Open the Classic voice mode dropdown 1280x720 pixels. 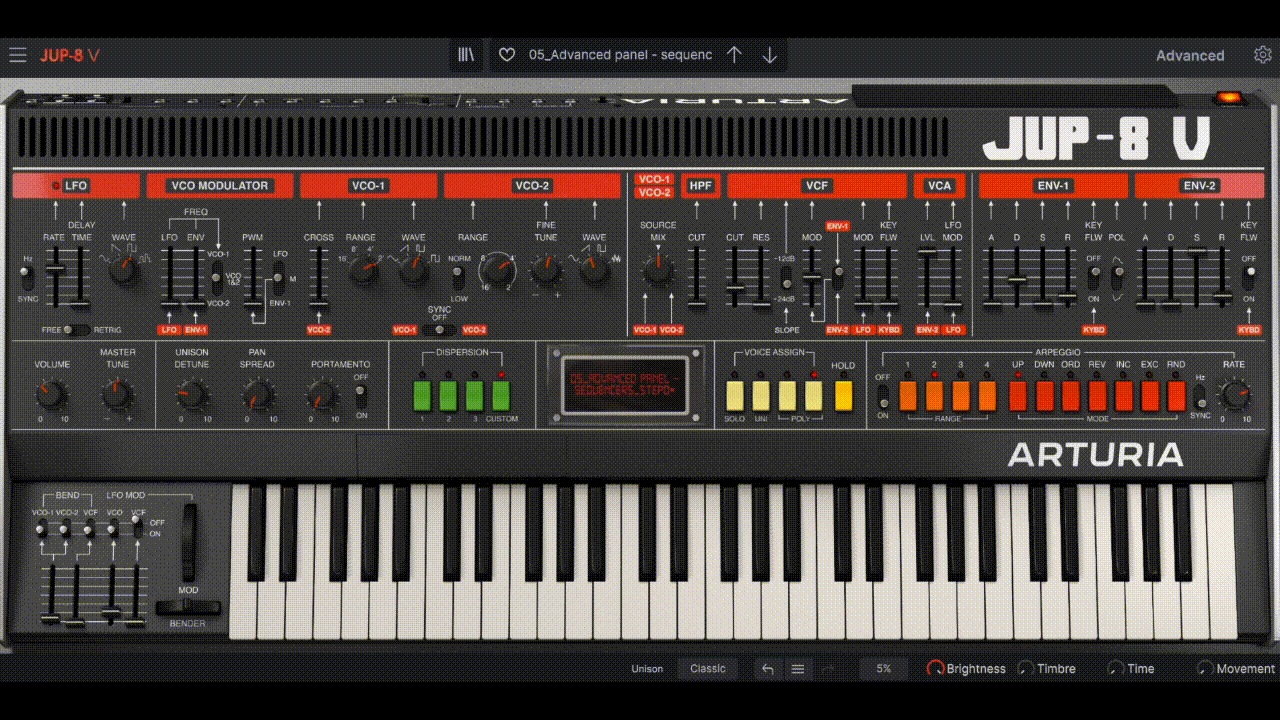pos(708,669)
